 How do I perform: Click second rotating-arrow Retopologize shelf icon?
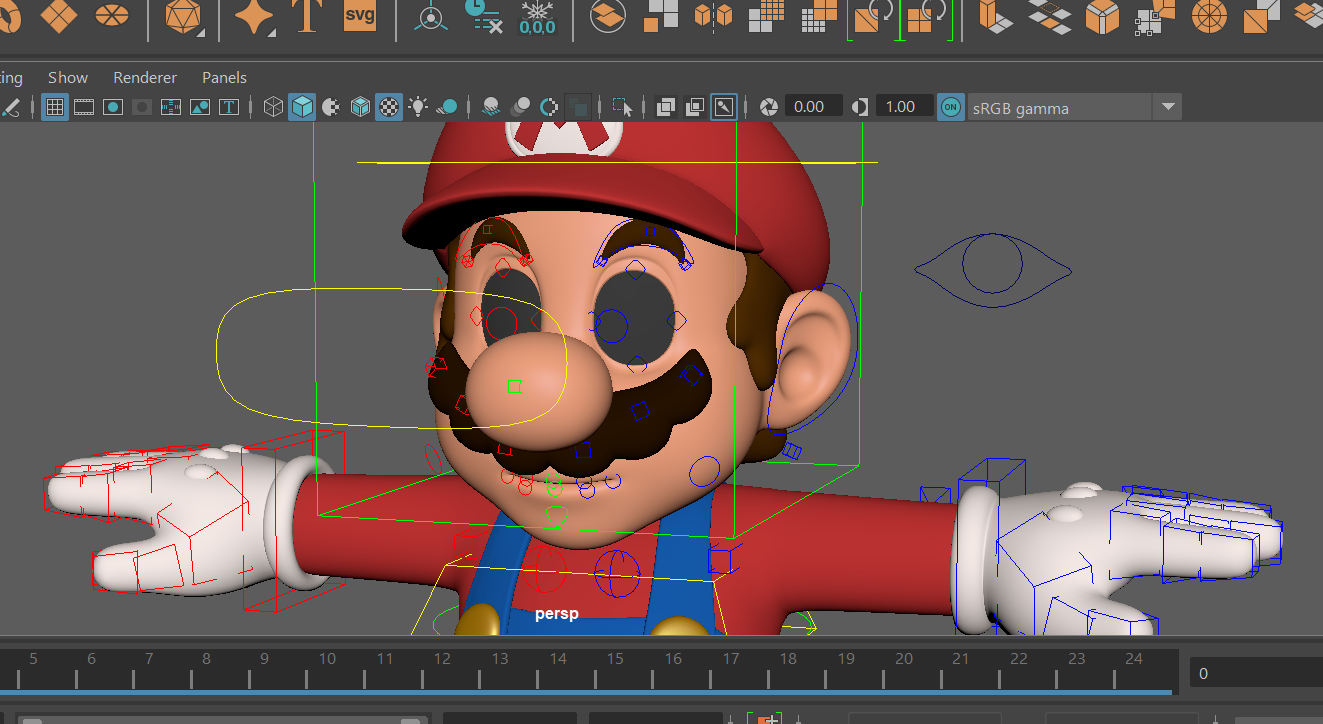[926, 18]
